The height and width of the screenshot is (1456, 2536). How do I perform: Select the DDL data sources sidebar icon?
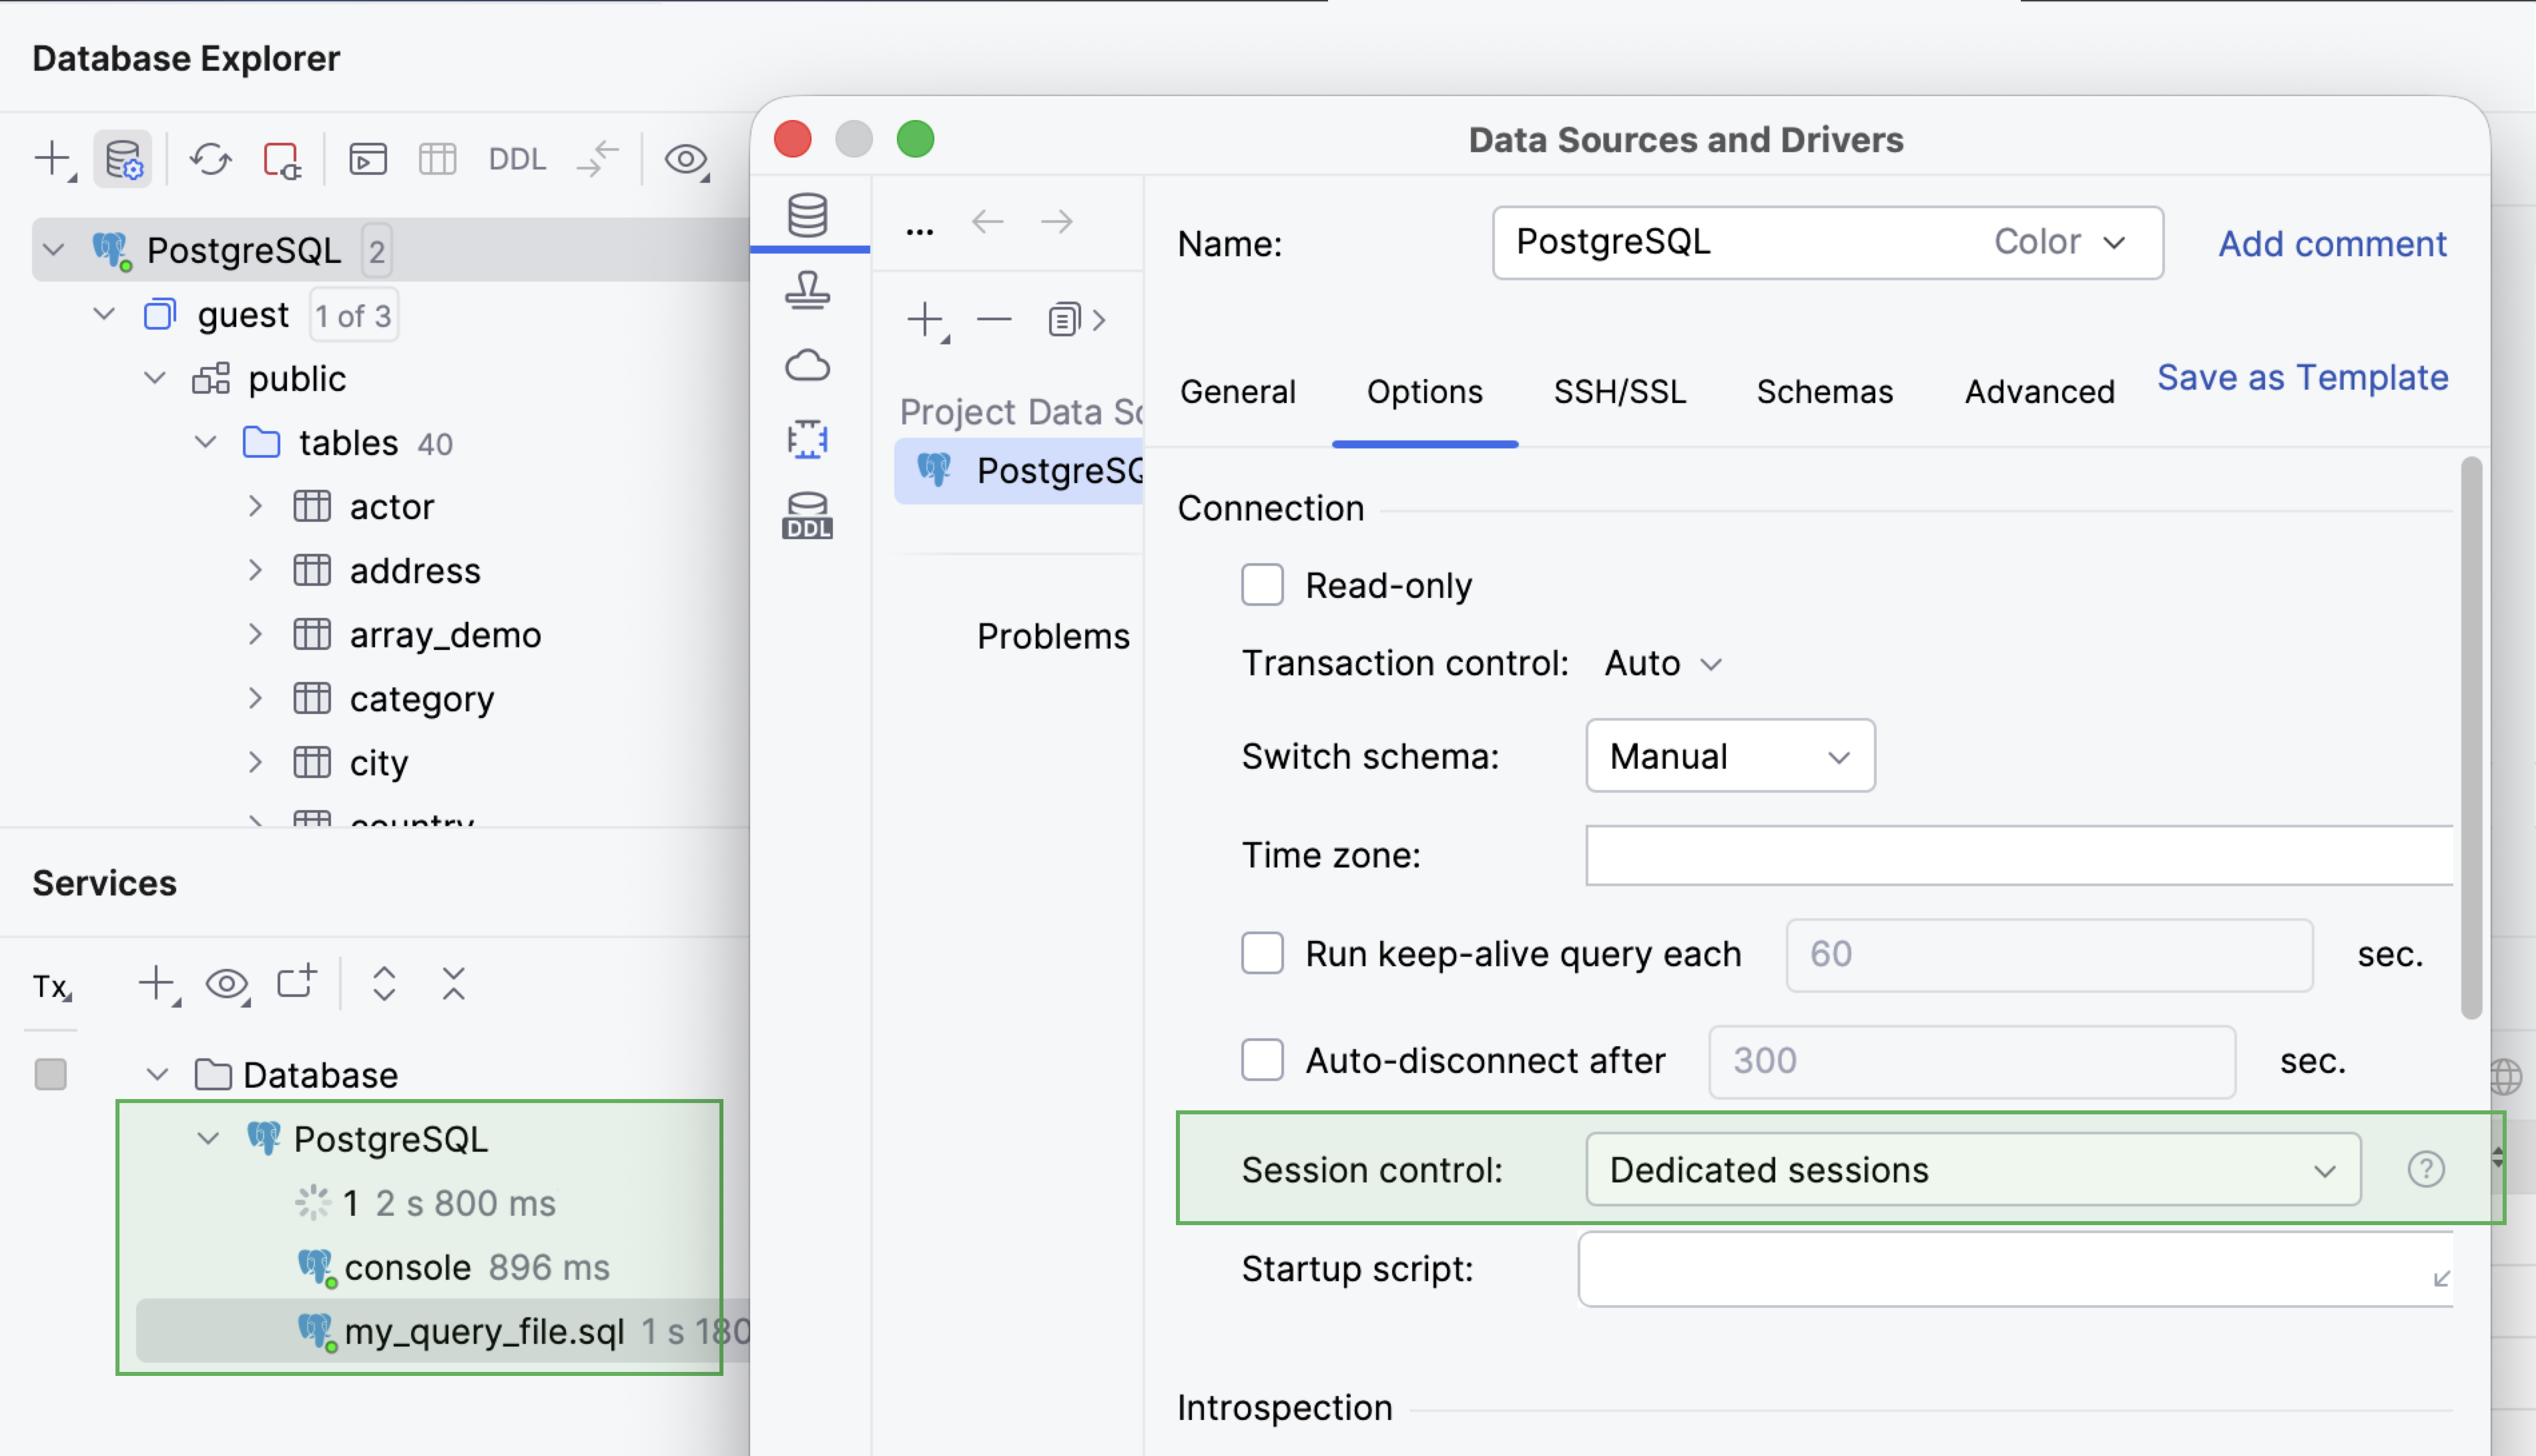coord(807,515)
